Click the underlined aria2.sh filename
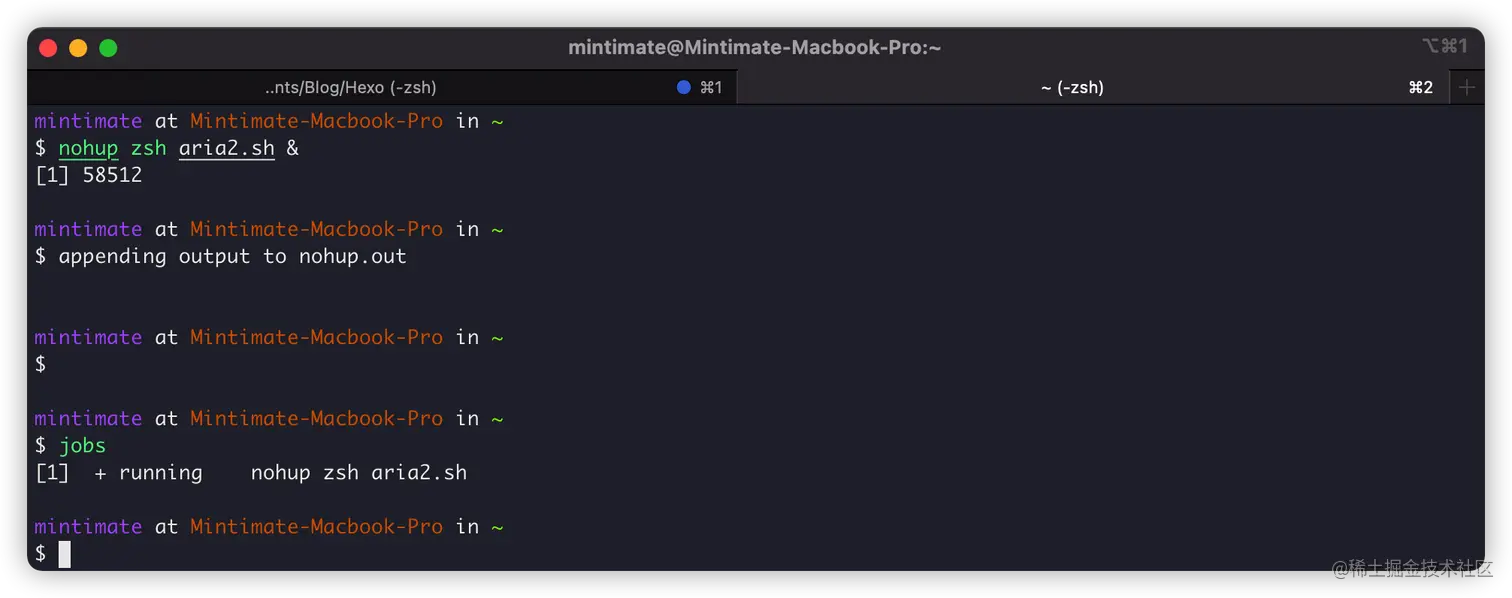Image resolution: width=1512 pixels, height=598 pixels. tap(226, 148)
